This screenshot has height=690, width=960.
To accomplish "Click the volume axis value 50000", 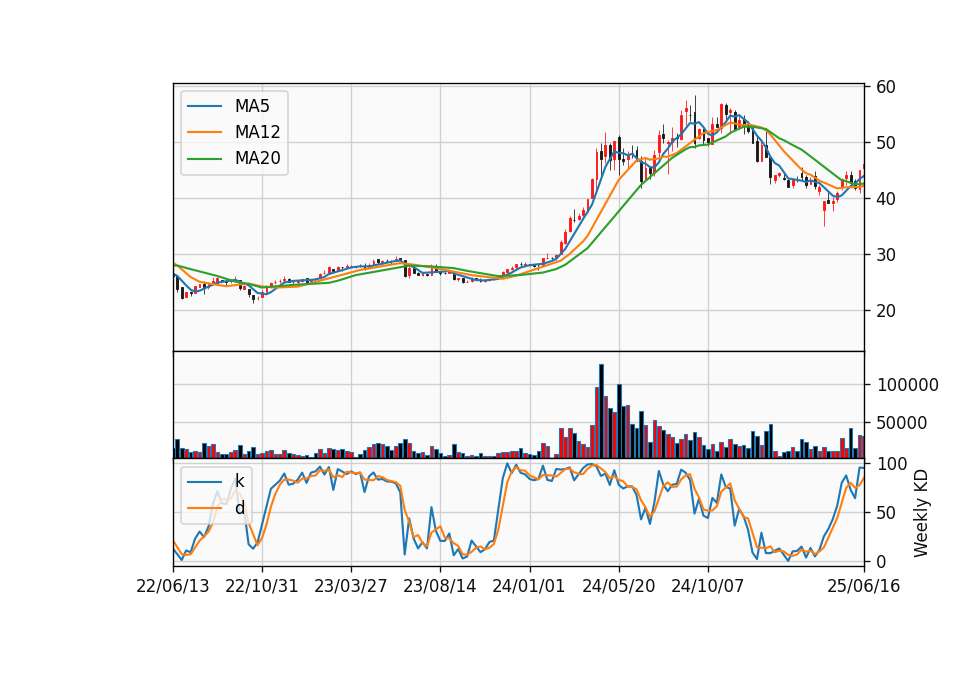I will click(902, 422).
